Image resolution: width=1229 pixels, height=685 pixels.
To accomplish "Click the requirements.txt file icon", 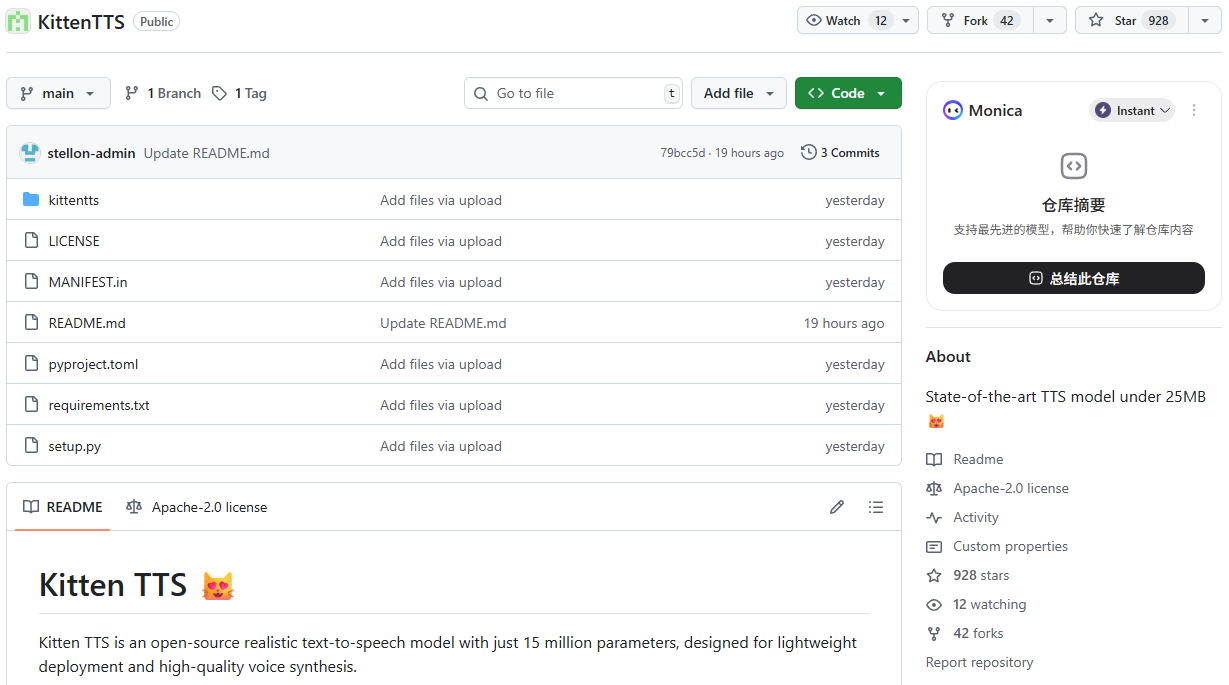I will 31,405.
